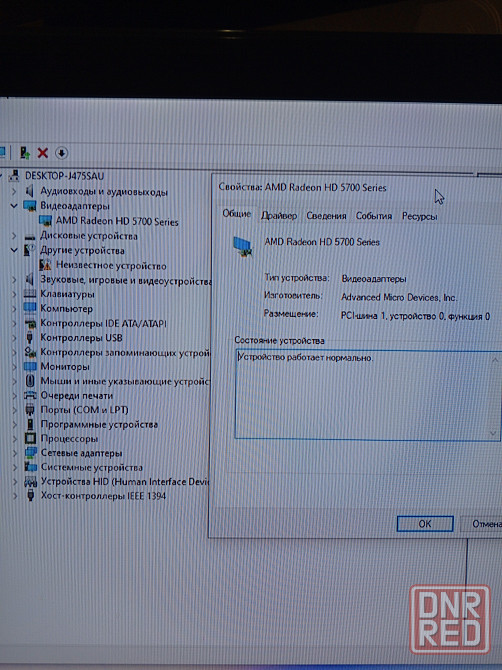
Task: Click the display adapter icon in properties dialog
Action: pyautogui.click(x=243, y=247)
